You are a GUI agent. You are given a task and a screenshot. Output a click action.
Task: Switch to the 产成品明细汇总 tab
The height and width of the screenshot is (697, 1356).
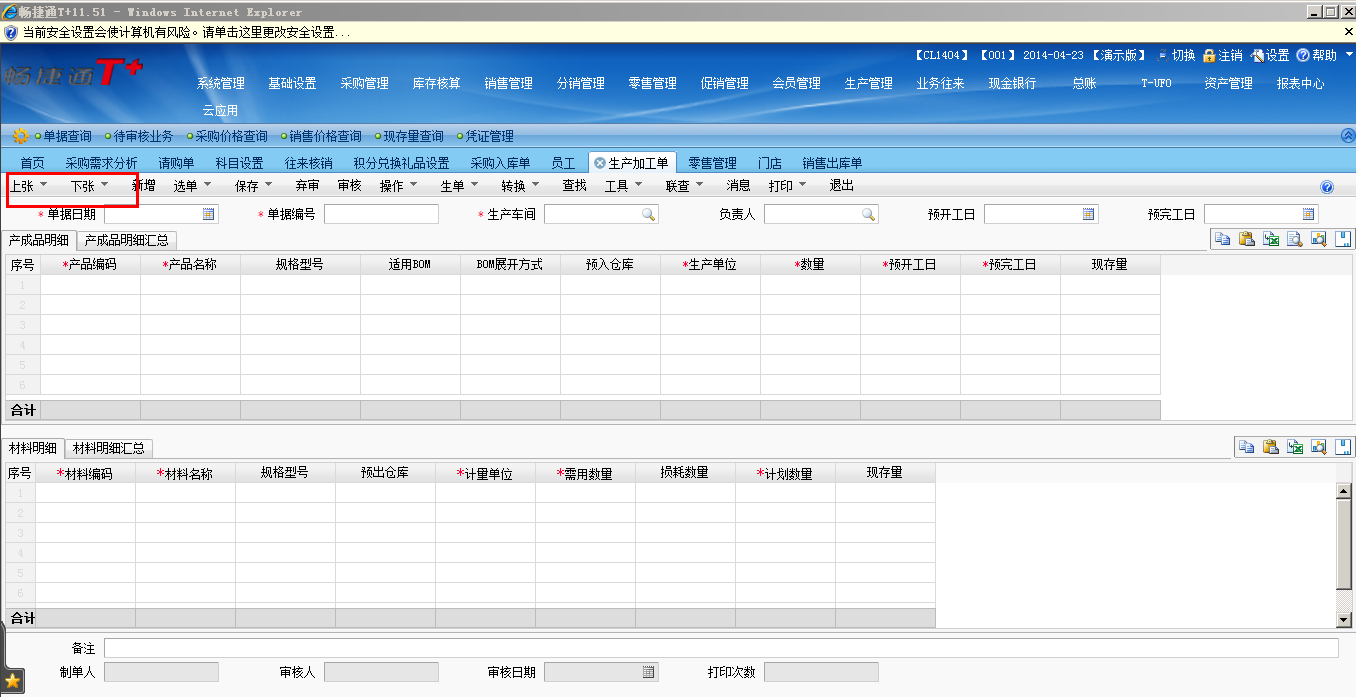(x=127, y=240)
